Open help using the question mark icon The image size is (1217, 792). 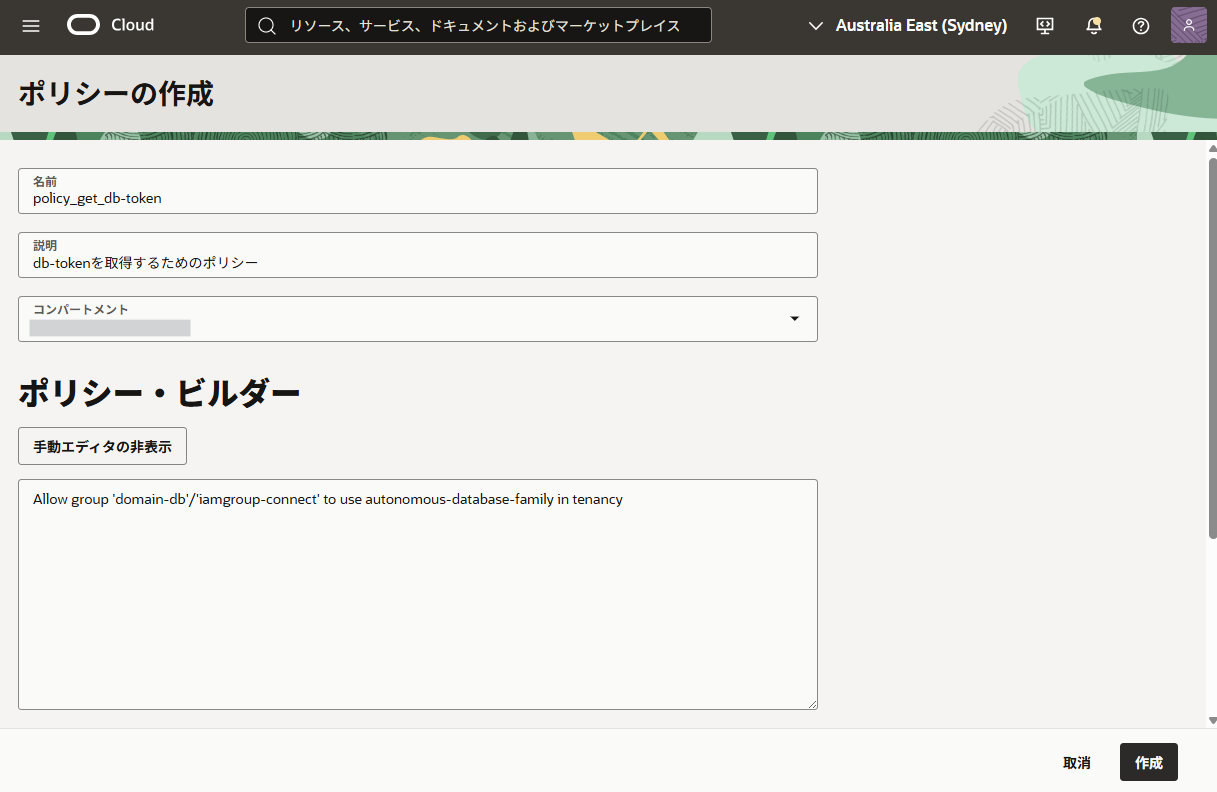[1140, 26]
